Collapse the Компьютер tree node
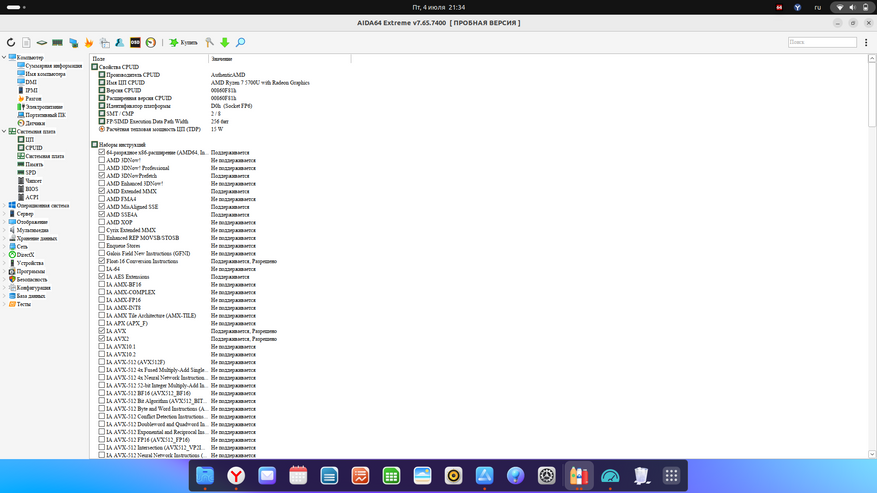This screenshot has width=877, height=493. [x=4, y=57]
